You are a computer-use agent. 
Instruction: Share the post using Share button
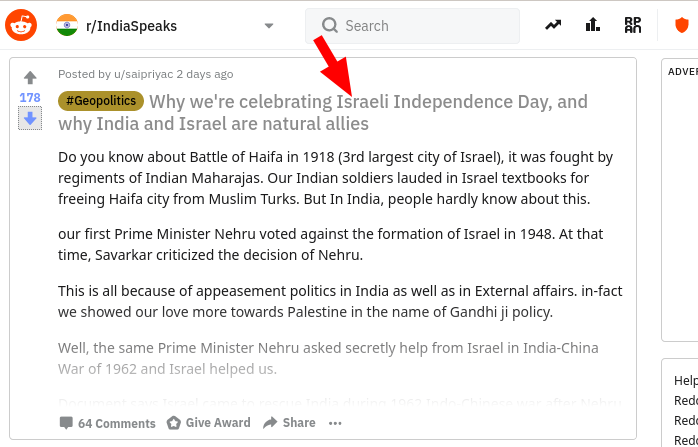[289, 423]
